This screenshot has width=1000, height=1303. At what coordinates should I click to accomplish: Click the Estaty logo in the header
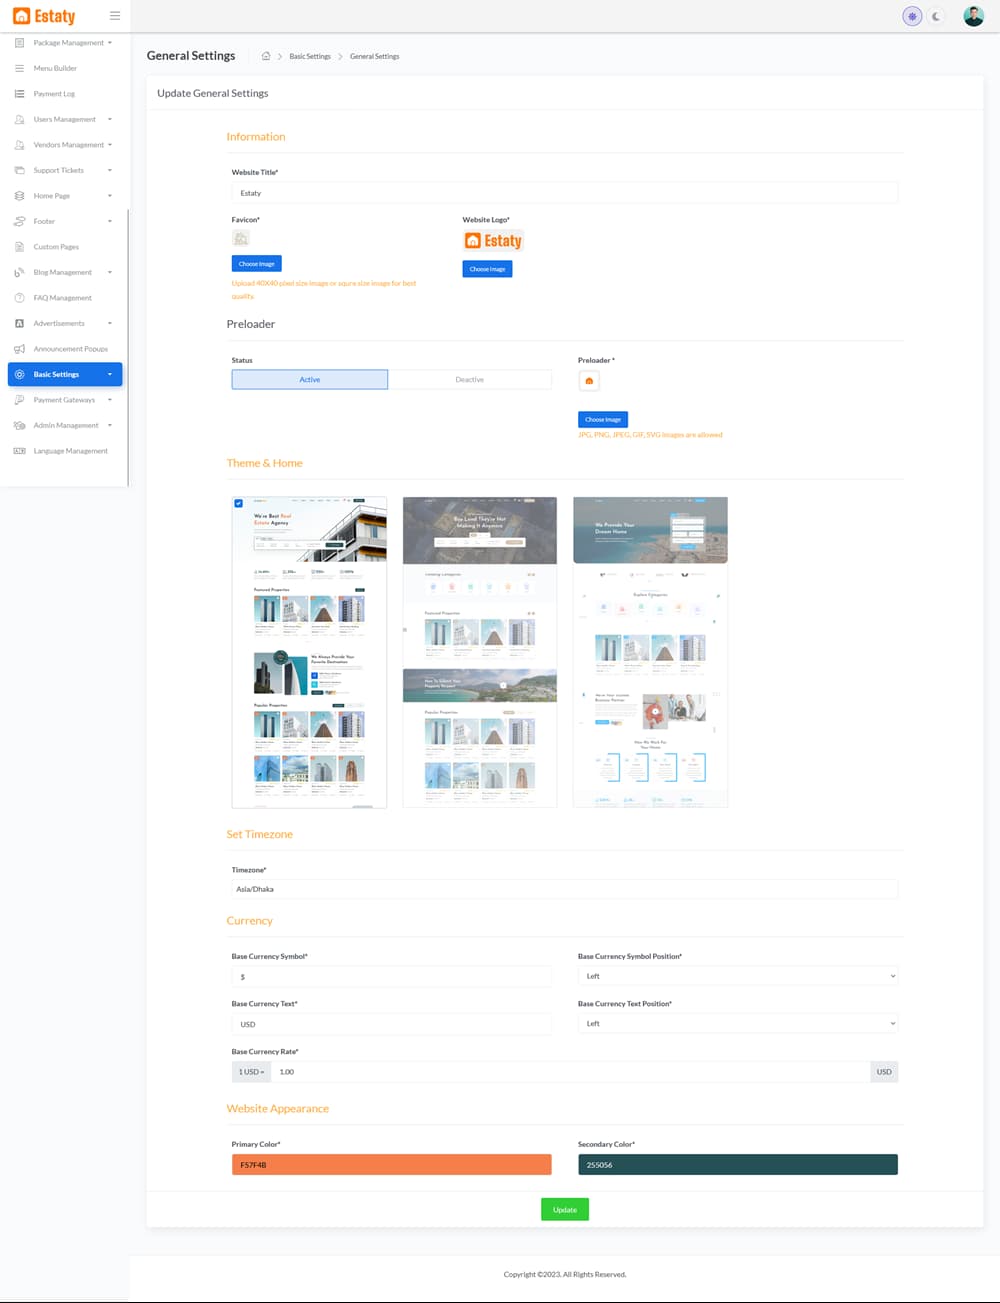tap(44, 16)
